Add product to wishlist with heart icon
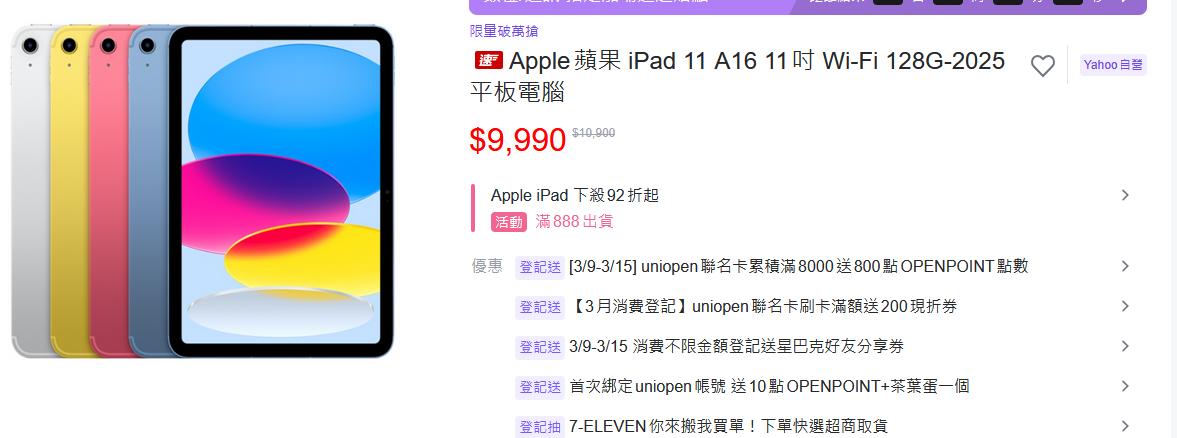The height and width of the screenshot is (438, 1177). click(1042, 66)
